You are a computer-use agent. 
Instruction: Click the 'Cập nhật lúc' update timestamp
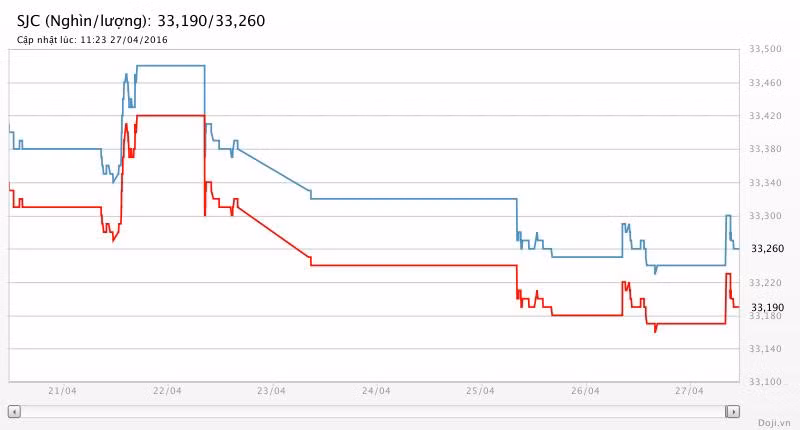coord(92,40)
